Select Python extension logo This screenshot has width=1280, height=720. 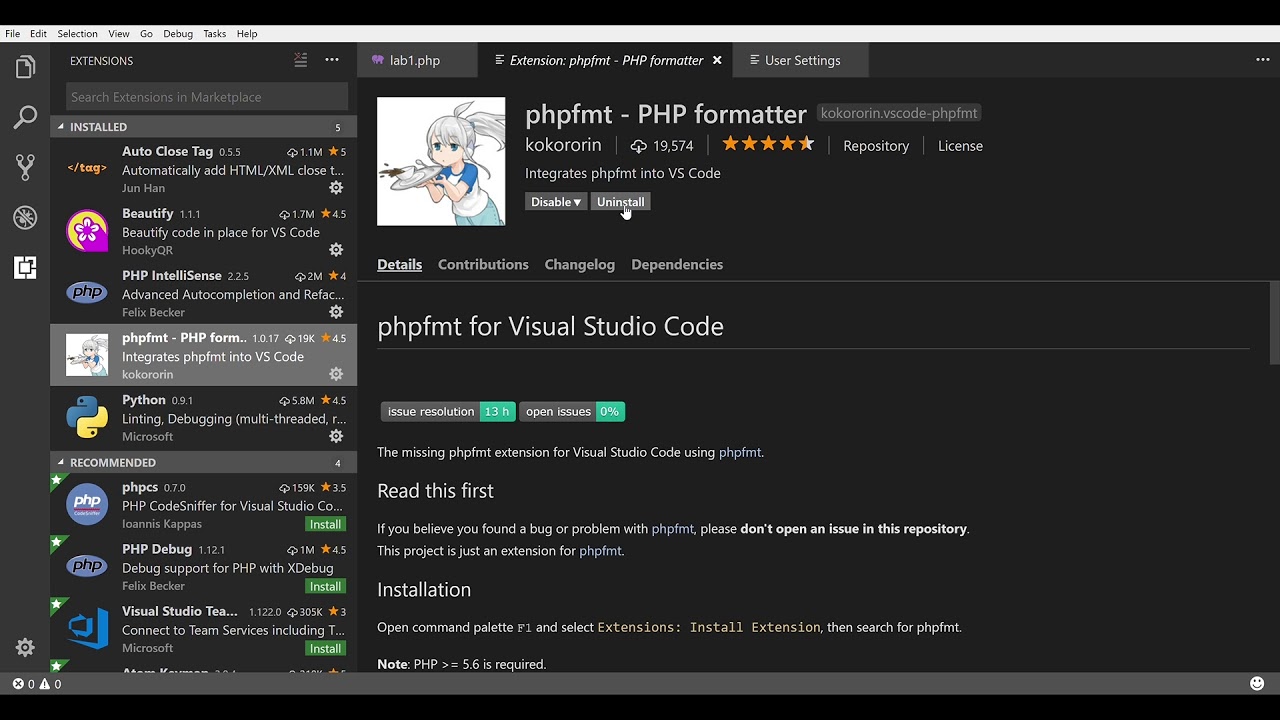[87, 417]
